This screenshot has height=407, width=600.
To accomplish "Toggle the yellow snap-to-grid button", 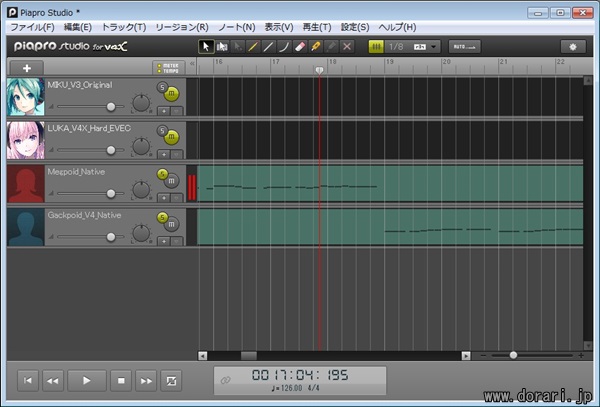I will click(x=376, y=47).
